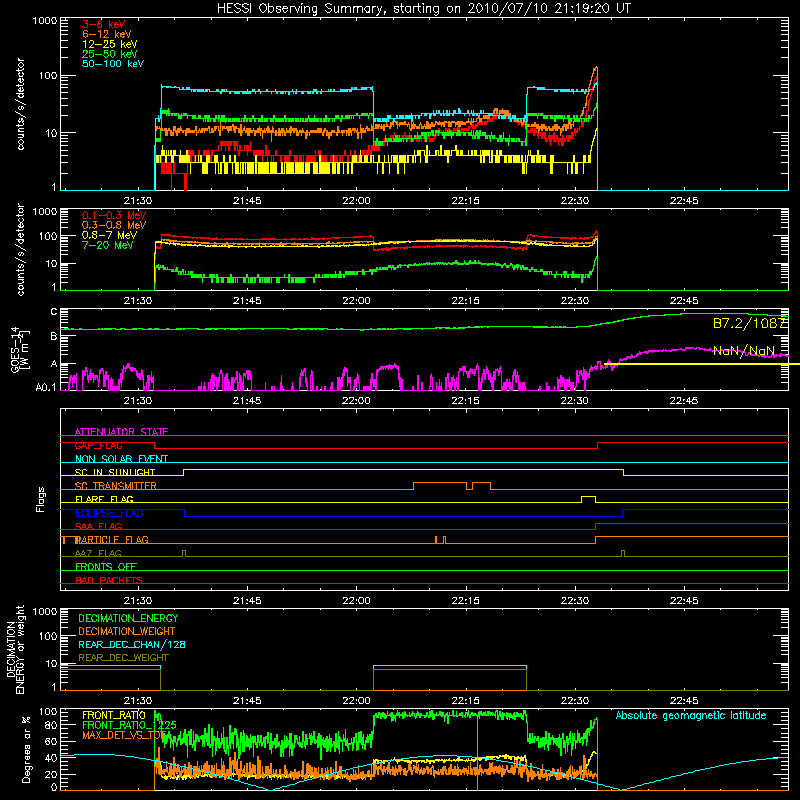Select the 6-12 keV legend label
The image size is (800, 800).
pos(106,34)
